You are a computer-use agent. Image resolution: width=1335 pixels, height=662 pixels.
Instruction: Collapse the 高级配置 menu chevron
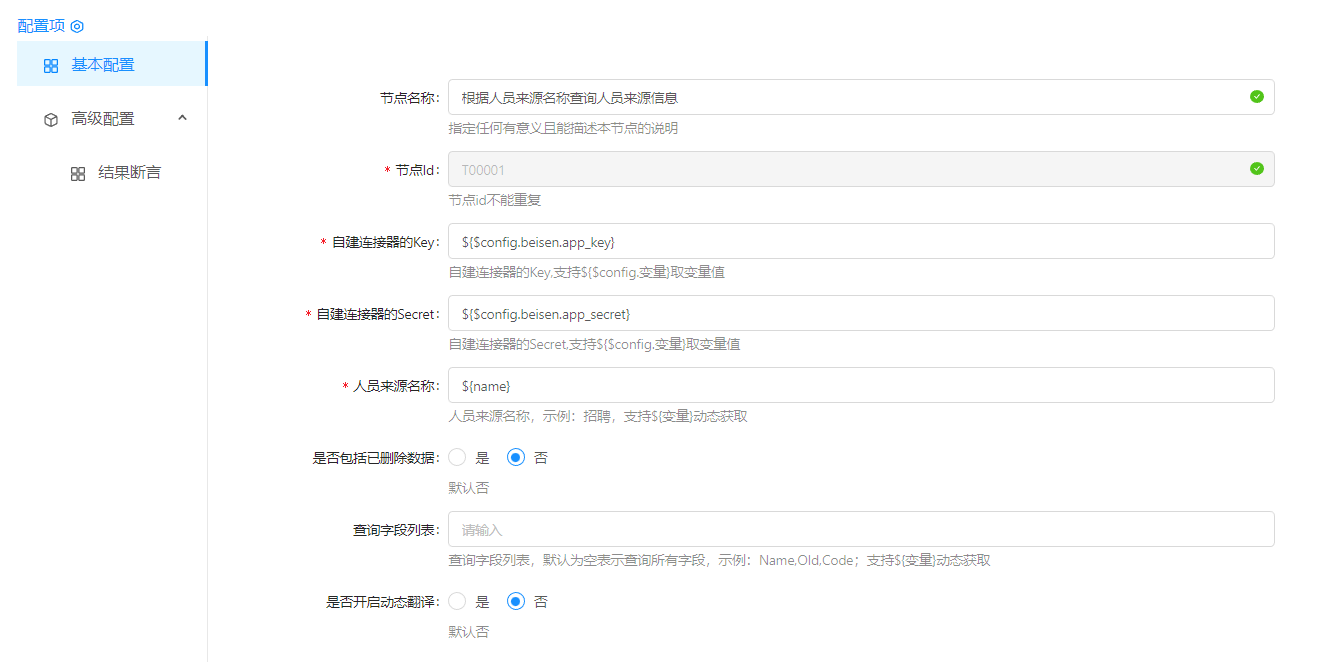(182, 118)
